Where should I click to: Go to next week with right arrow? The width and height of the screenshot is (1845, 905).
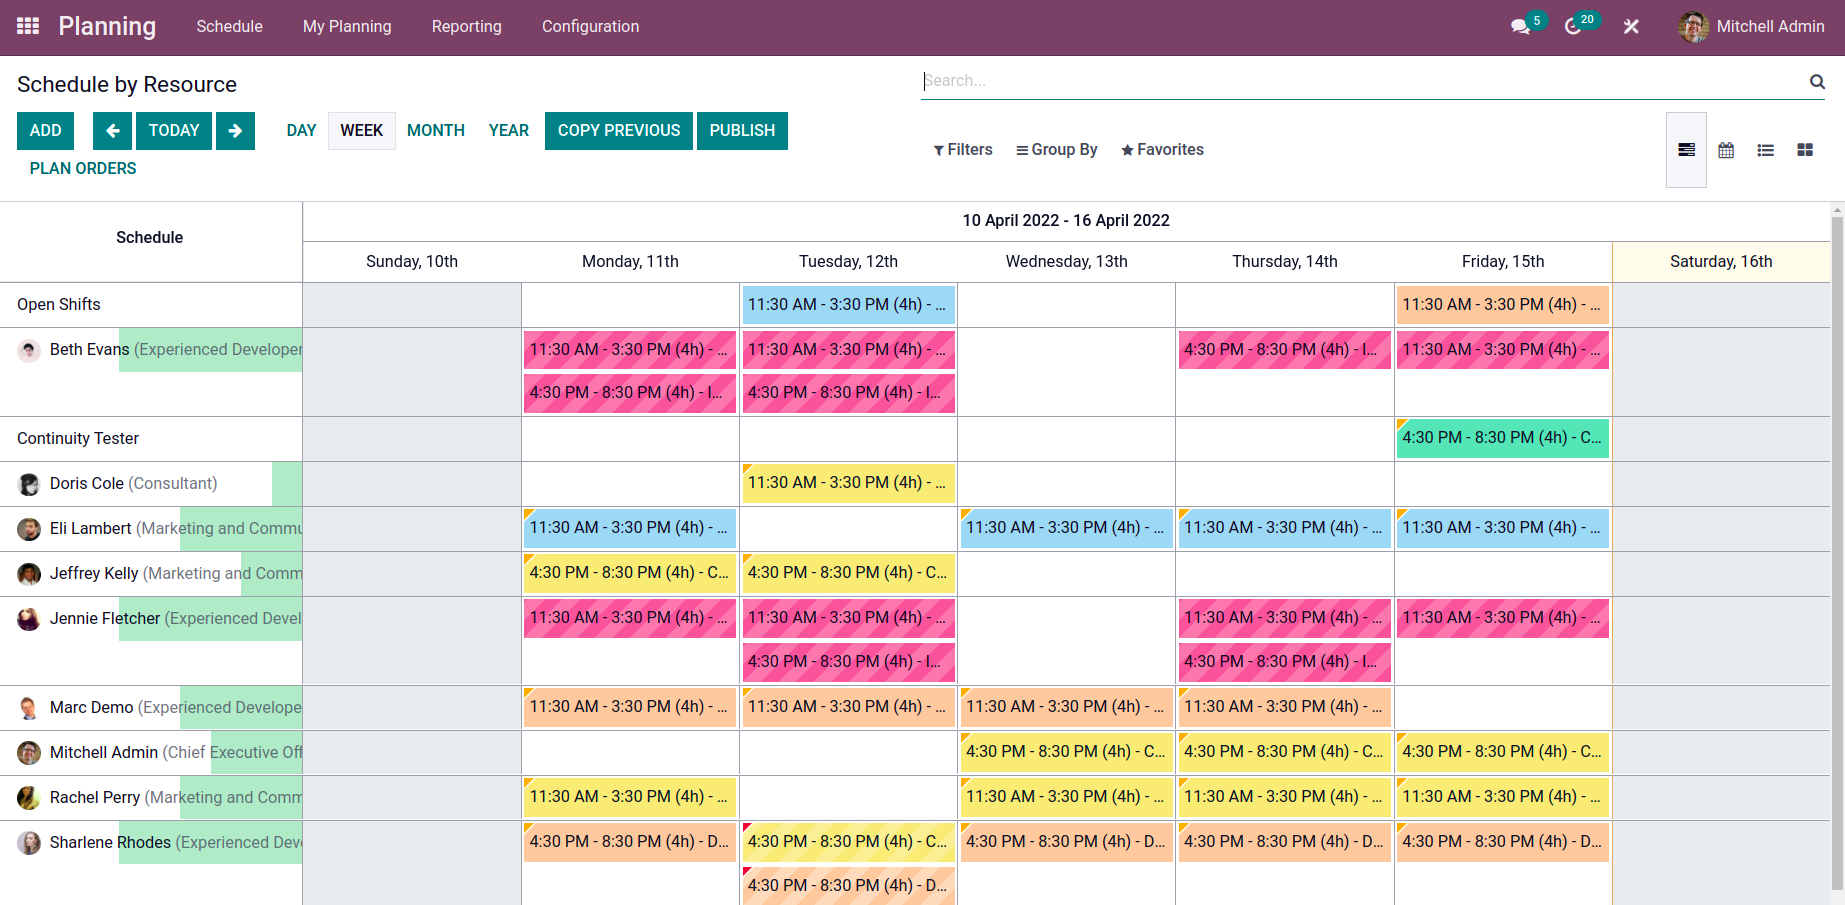point(235,130)
